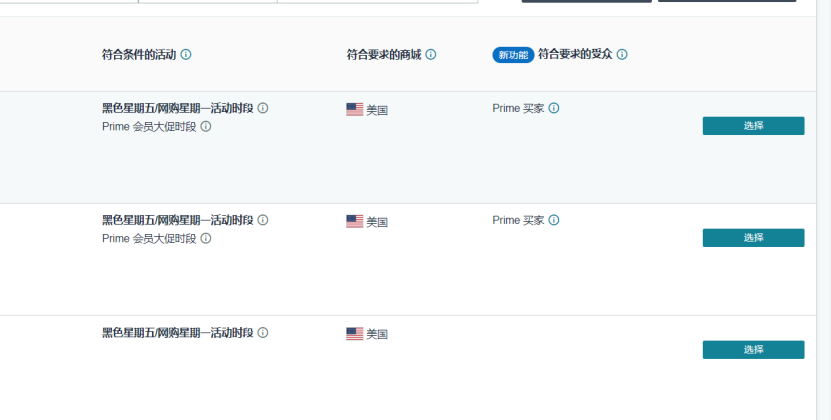
Task: Open info for second row Prime 会员大促时段
Action: pyautogui.click(x=206, y=239)
